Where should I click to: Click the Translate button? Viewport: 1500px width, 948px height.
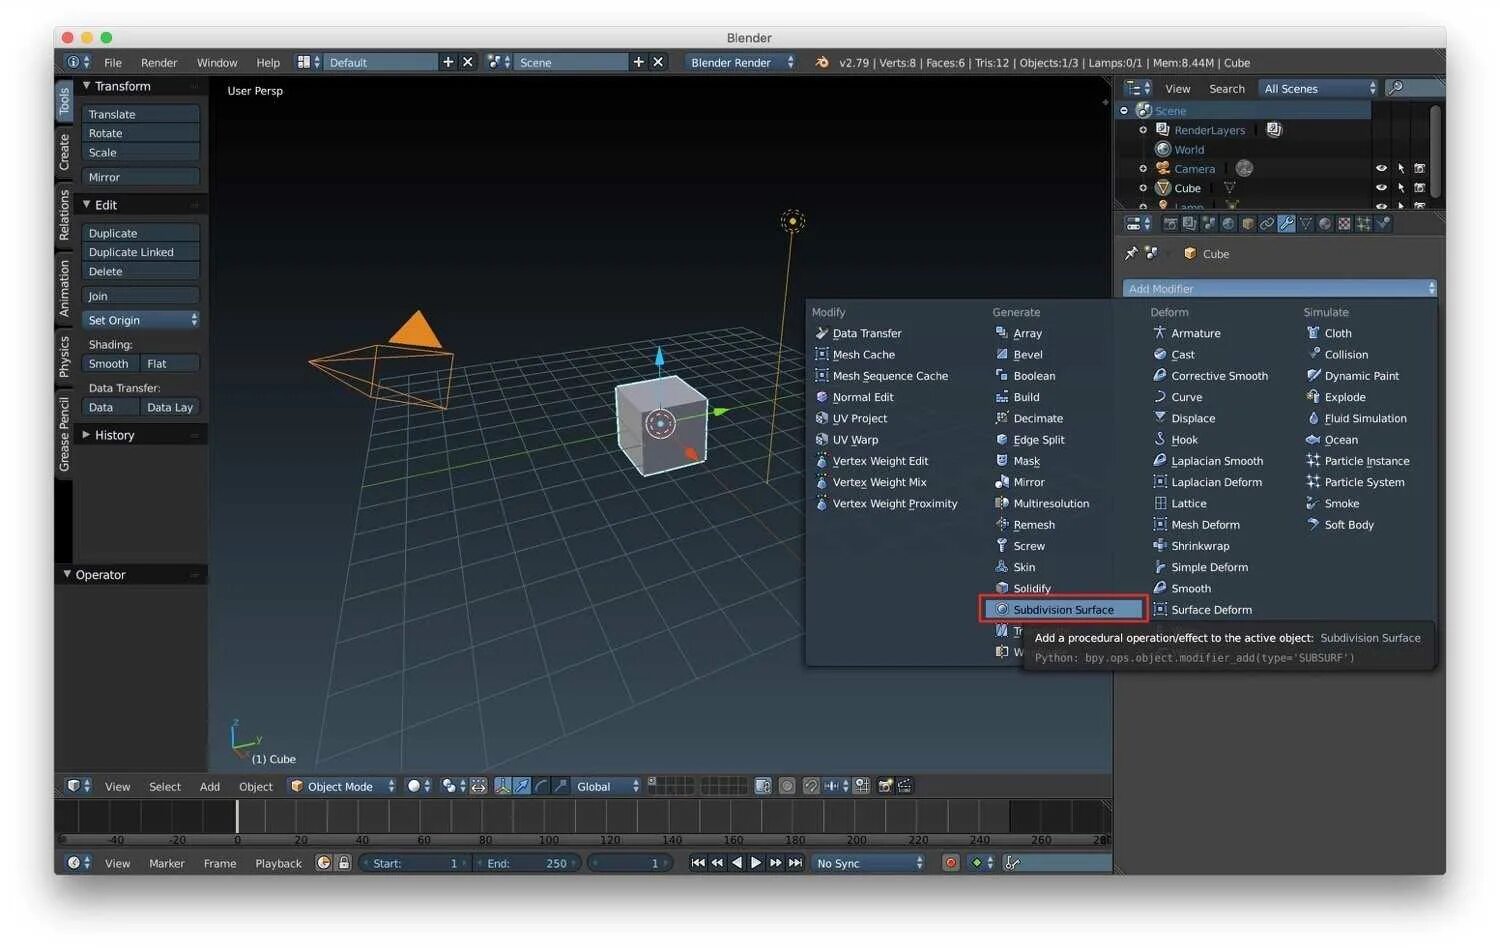pyautogui.click(x=141, y=114)
